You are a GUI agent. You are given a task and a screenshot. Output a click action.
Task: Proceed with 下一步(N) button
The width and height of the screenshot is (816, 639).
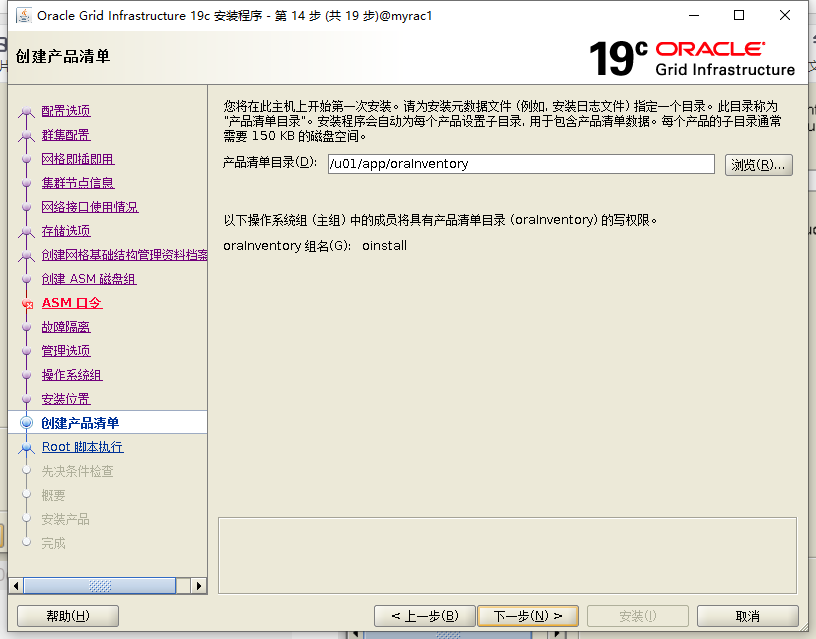(528, 616)
